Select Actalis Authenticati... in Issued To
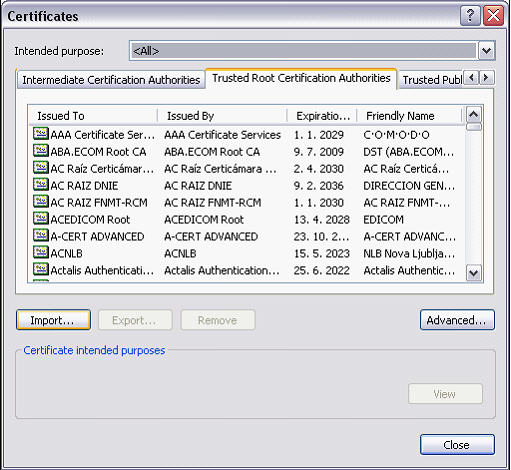The height and width of the screenshot is (470, 511). point(102,270)
